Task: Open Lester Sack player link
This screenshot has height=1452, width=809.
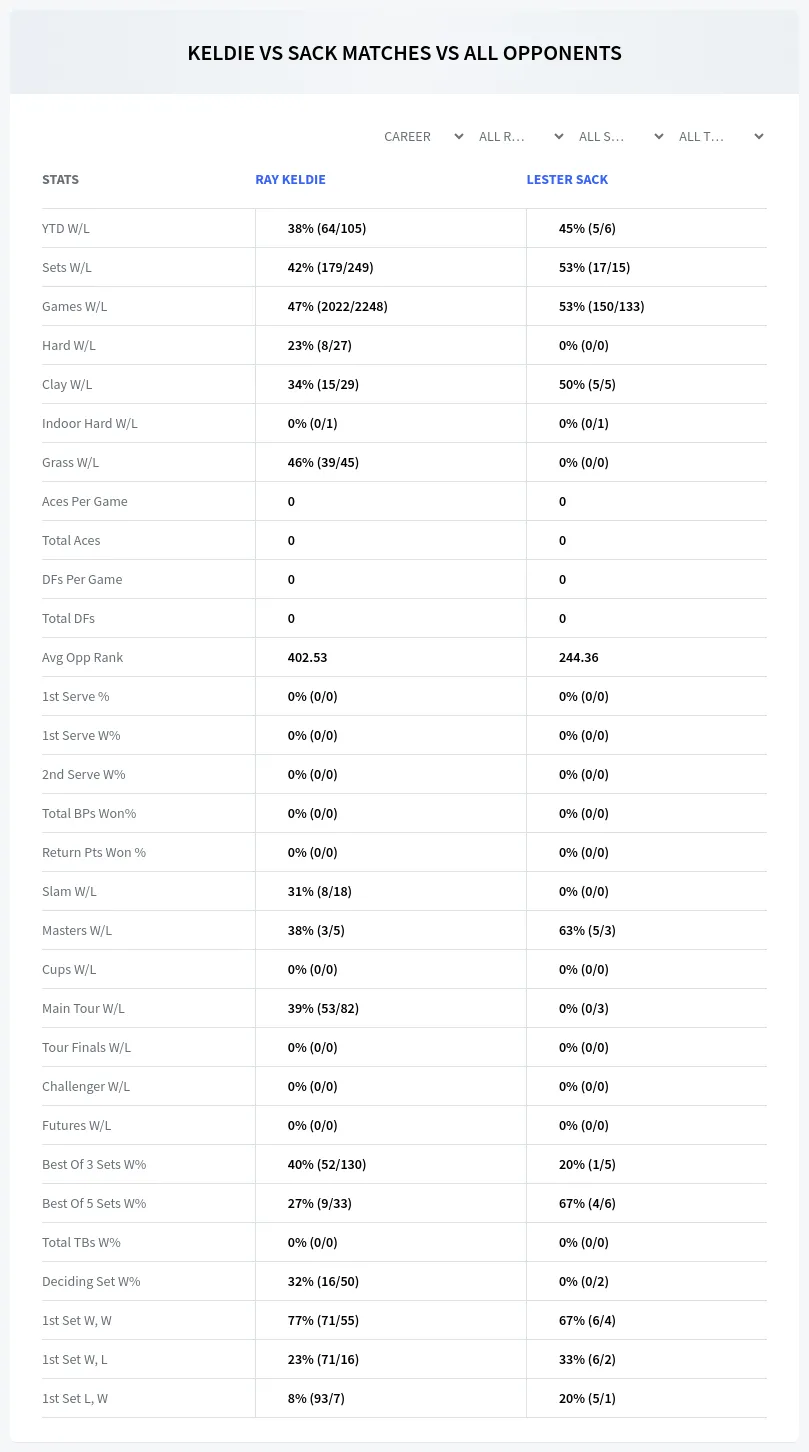Action: [x=567, y=180]
